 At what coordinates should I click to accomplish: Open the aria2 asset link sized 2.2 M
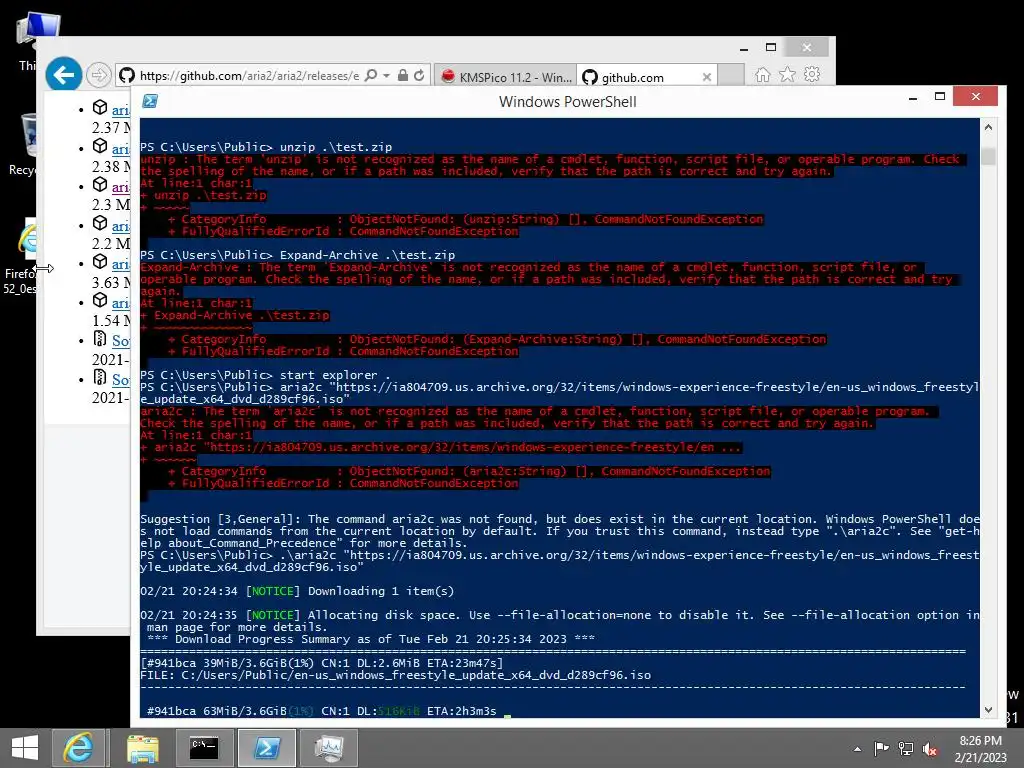pyautogui.click(x=121, y=227)
